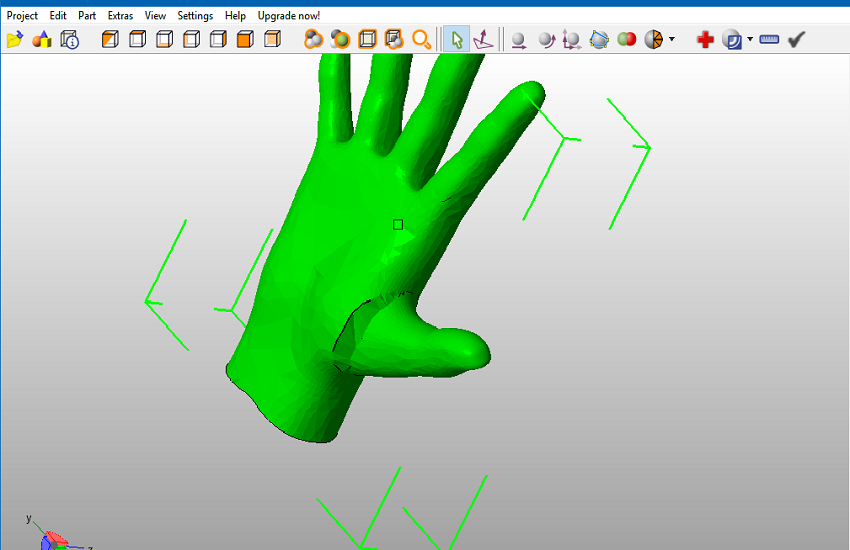Click the red cross repair icon

705,40
